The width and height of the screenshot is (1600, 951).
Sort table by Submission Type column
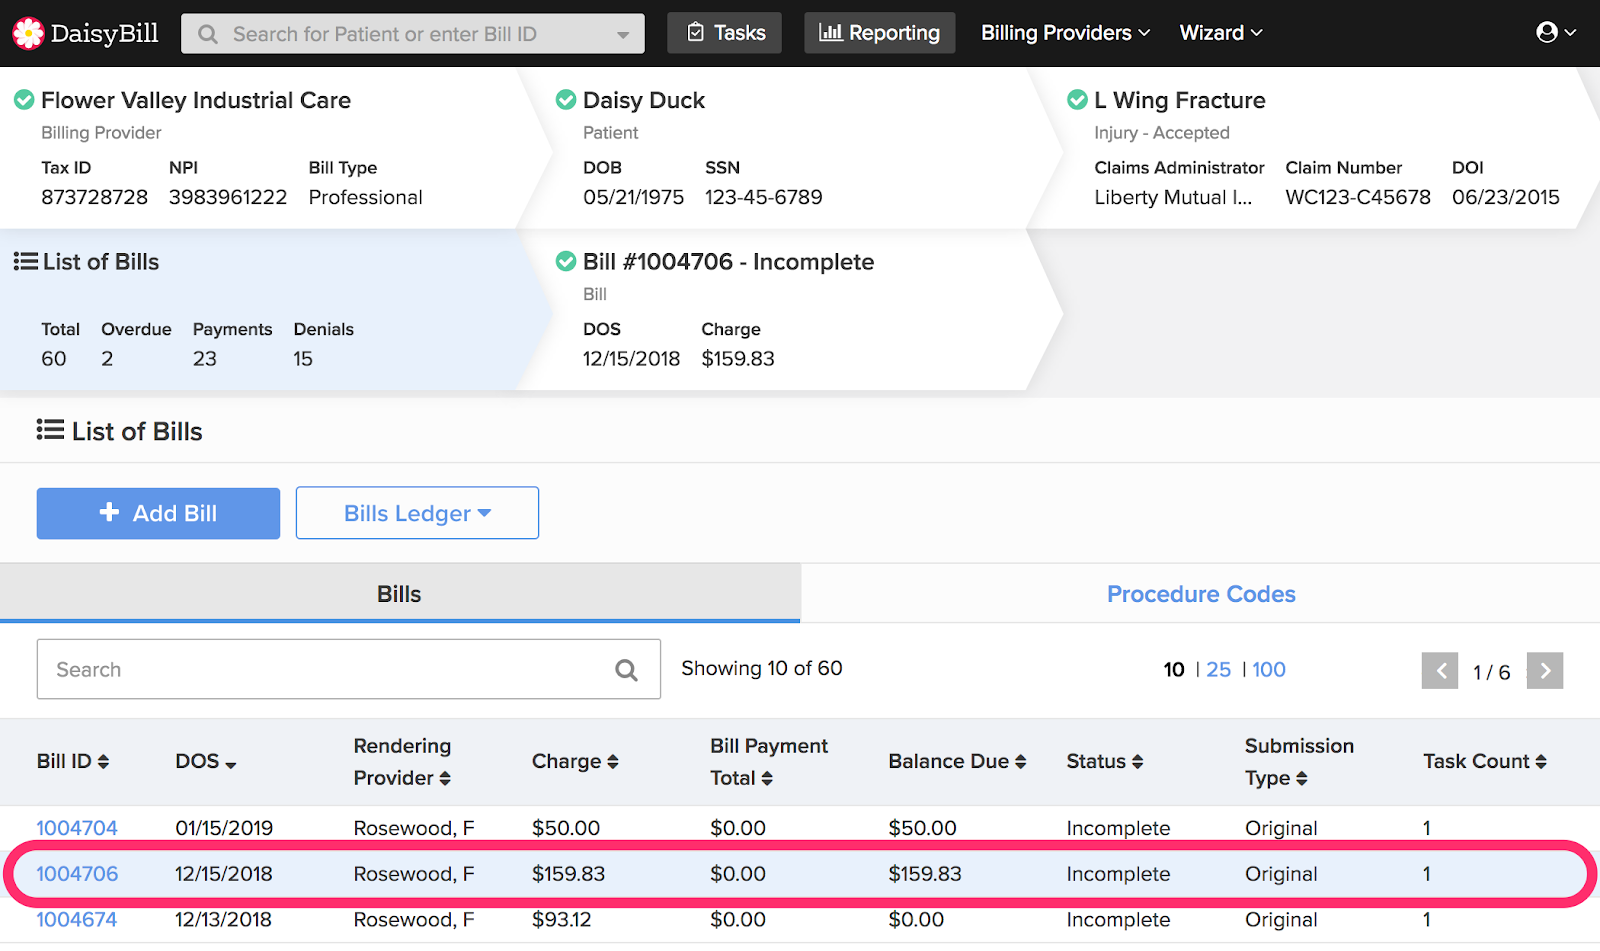(x=1299, y=762)
